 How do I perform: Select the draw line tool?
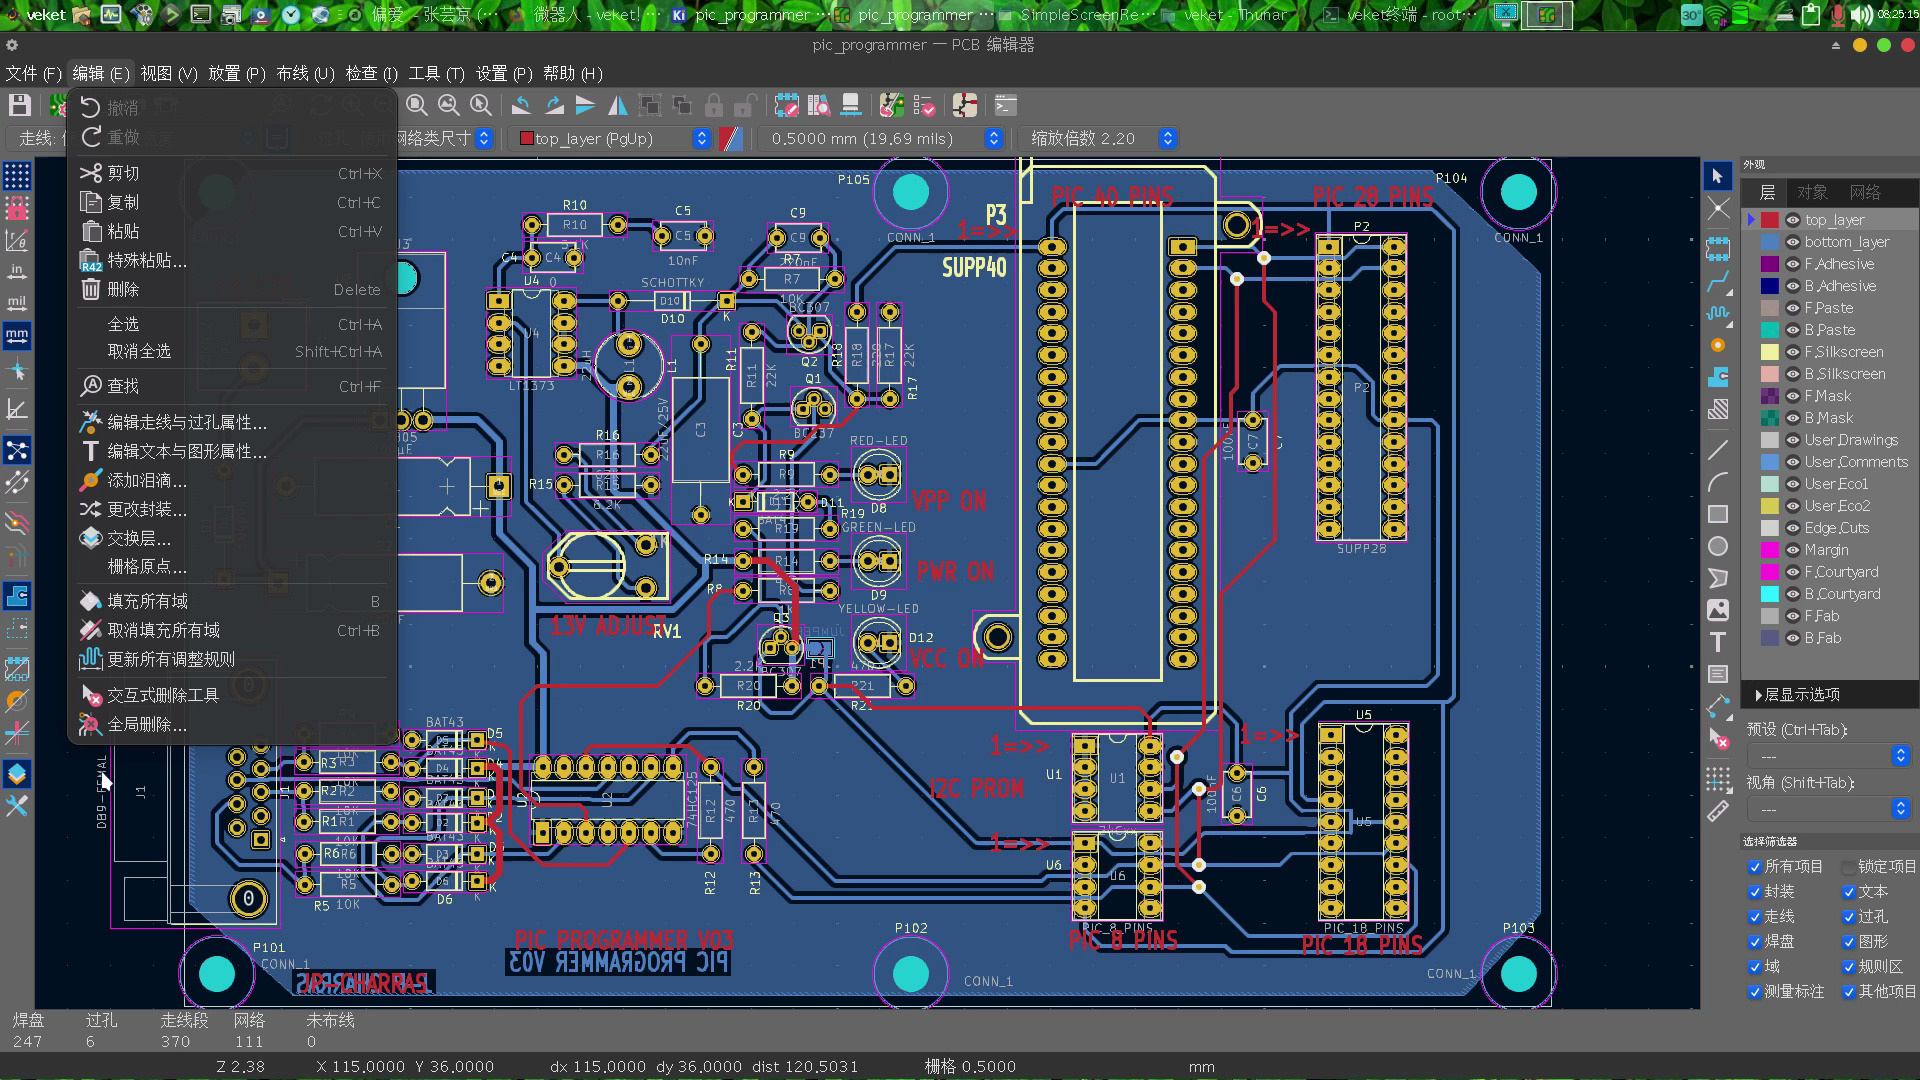point(1717,450)
